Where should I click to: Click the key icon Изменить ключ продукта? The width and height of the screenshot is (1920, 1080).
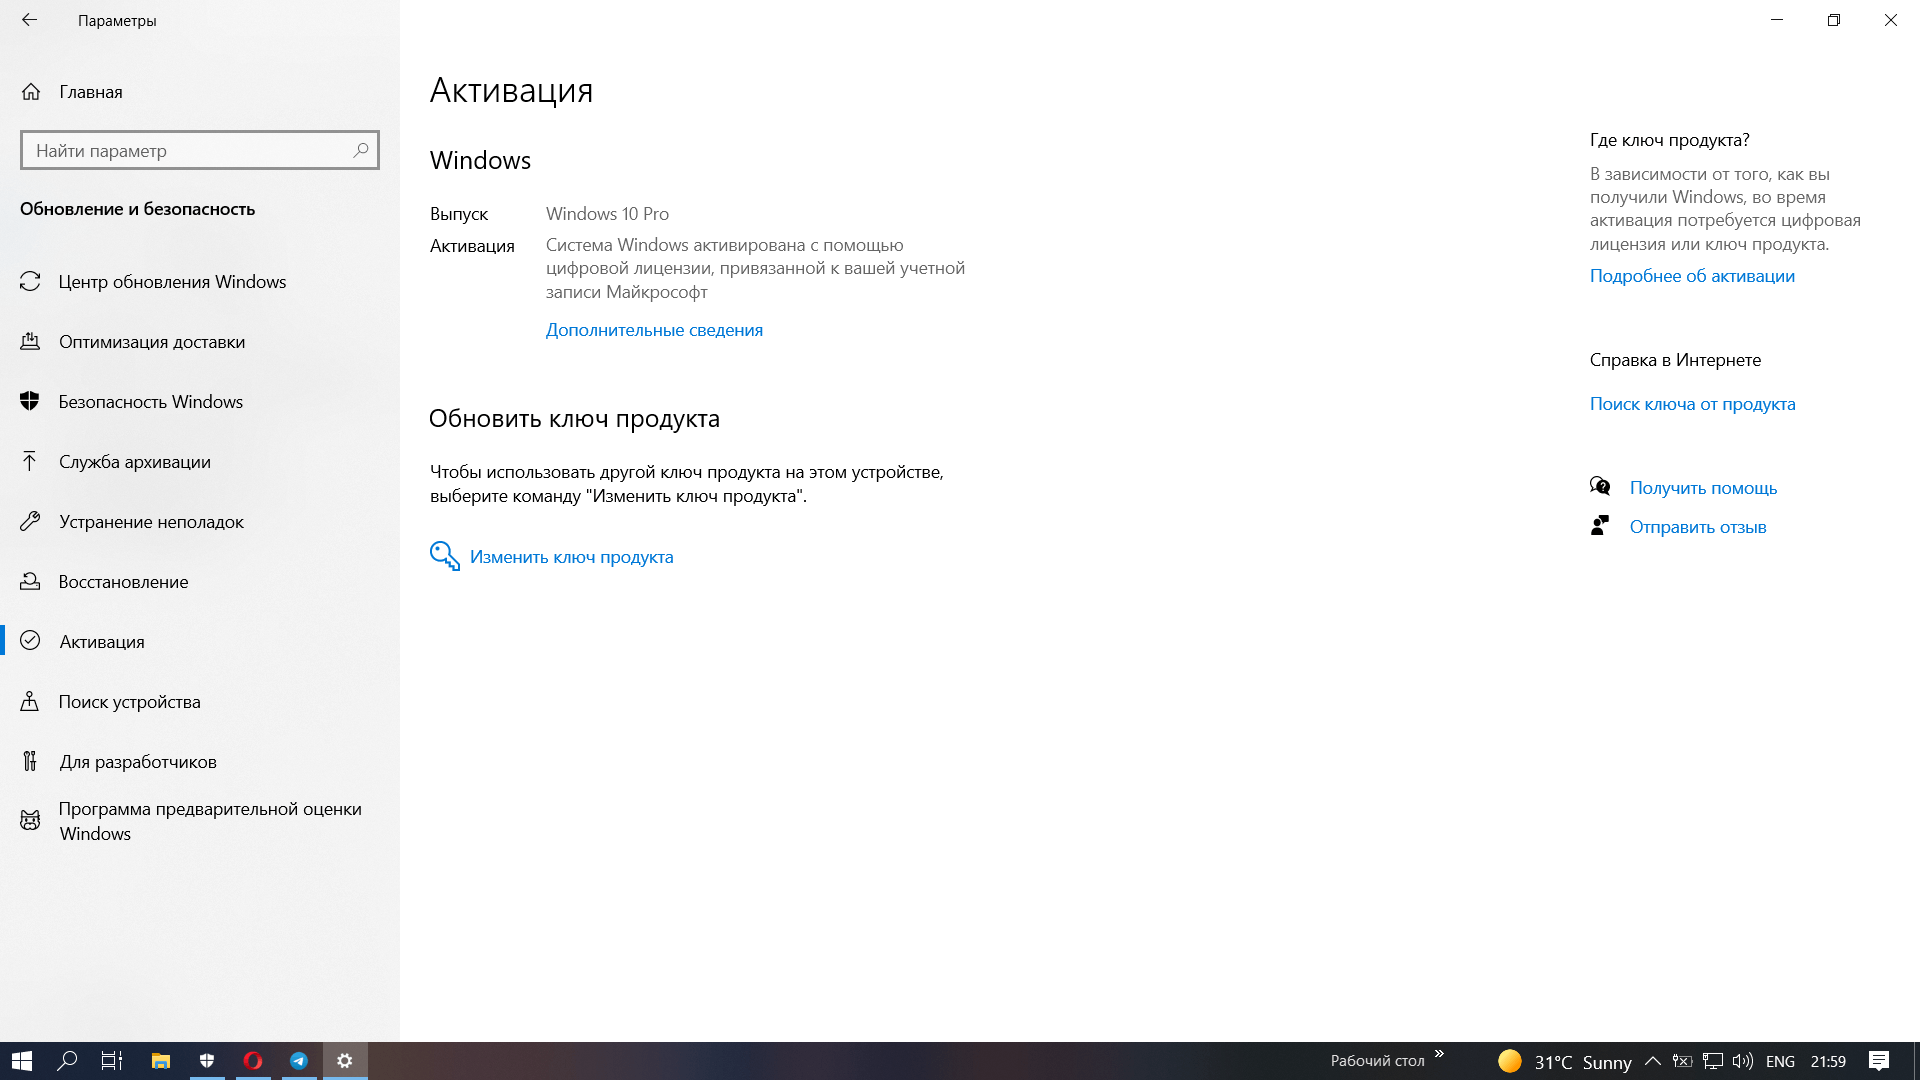pyautogui.click(x=445, y=556)
